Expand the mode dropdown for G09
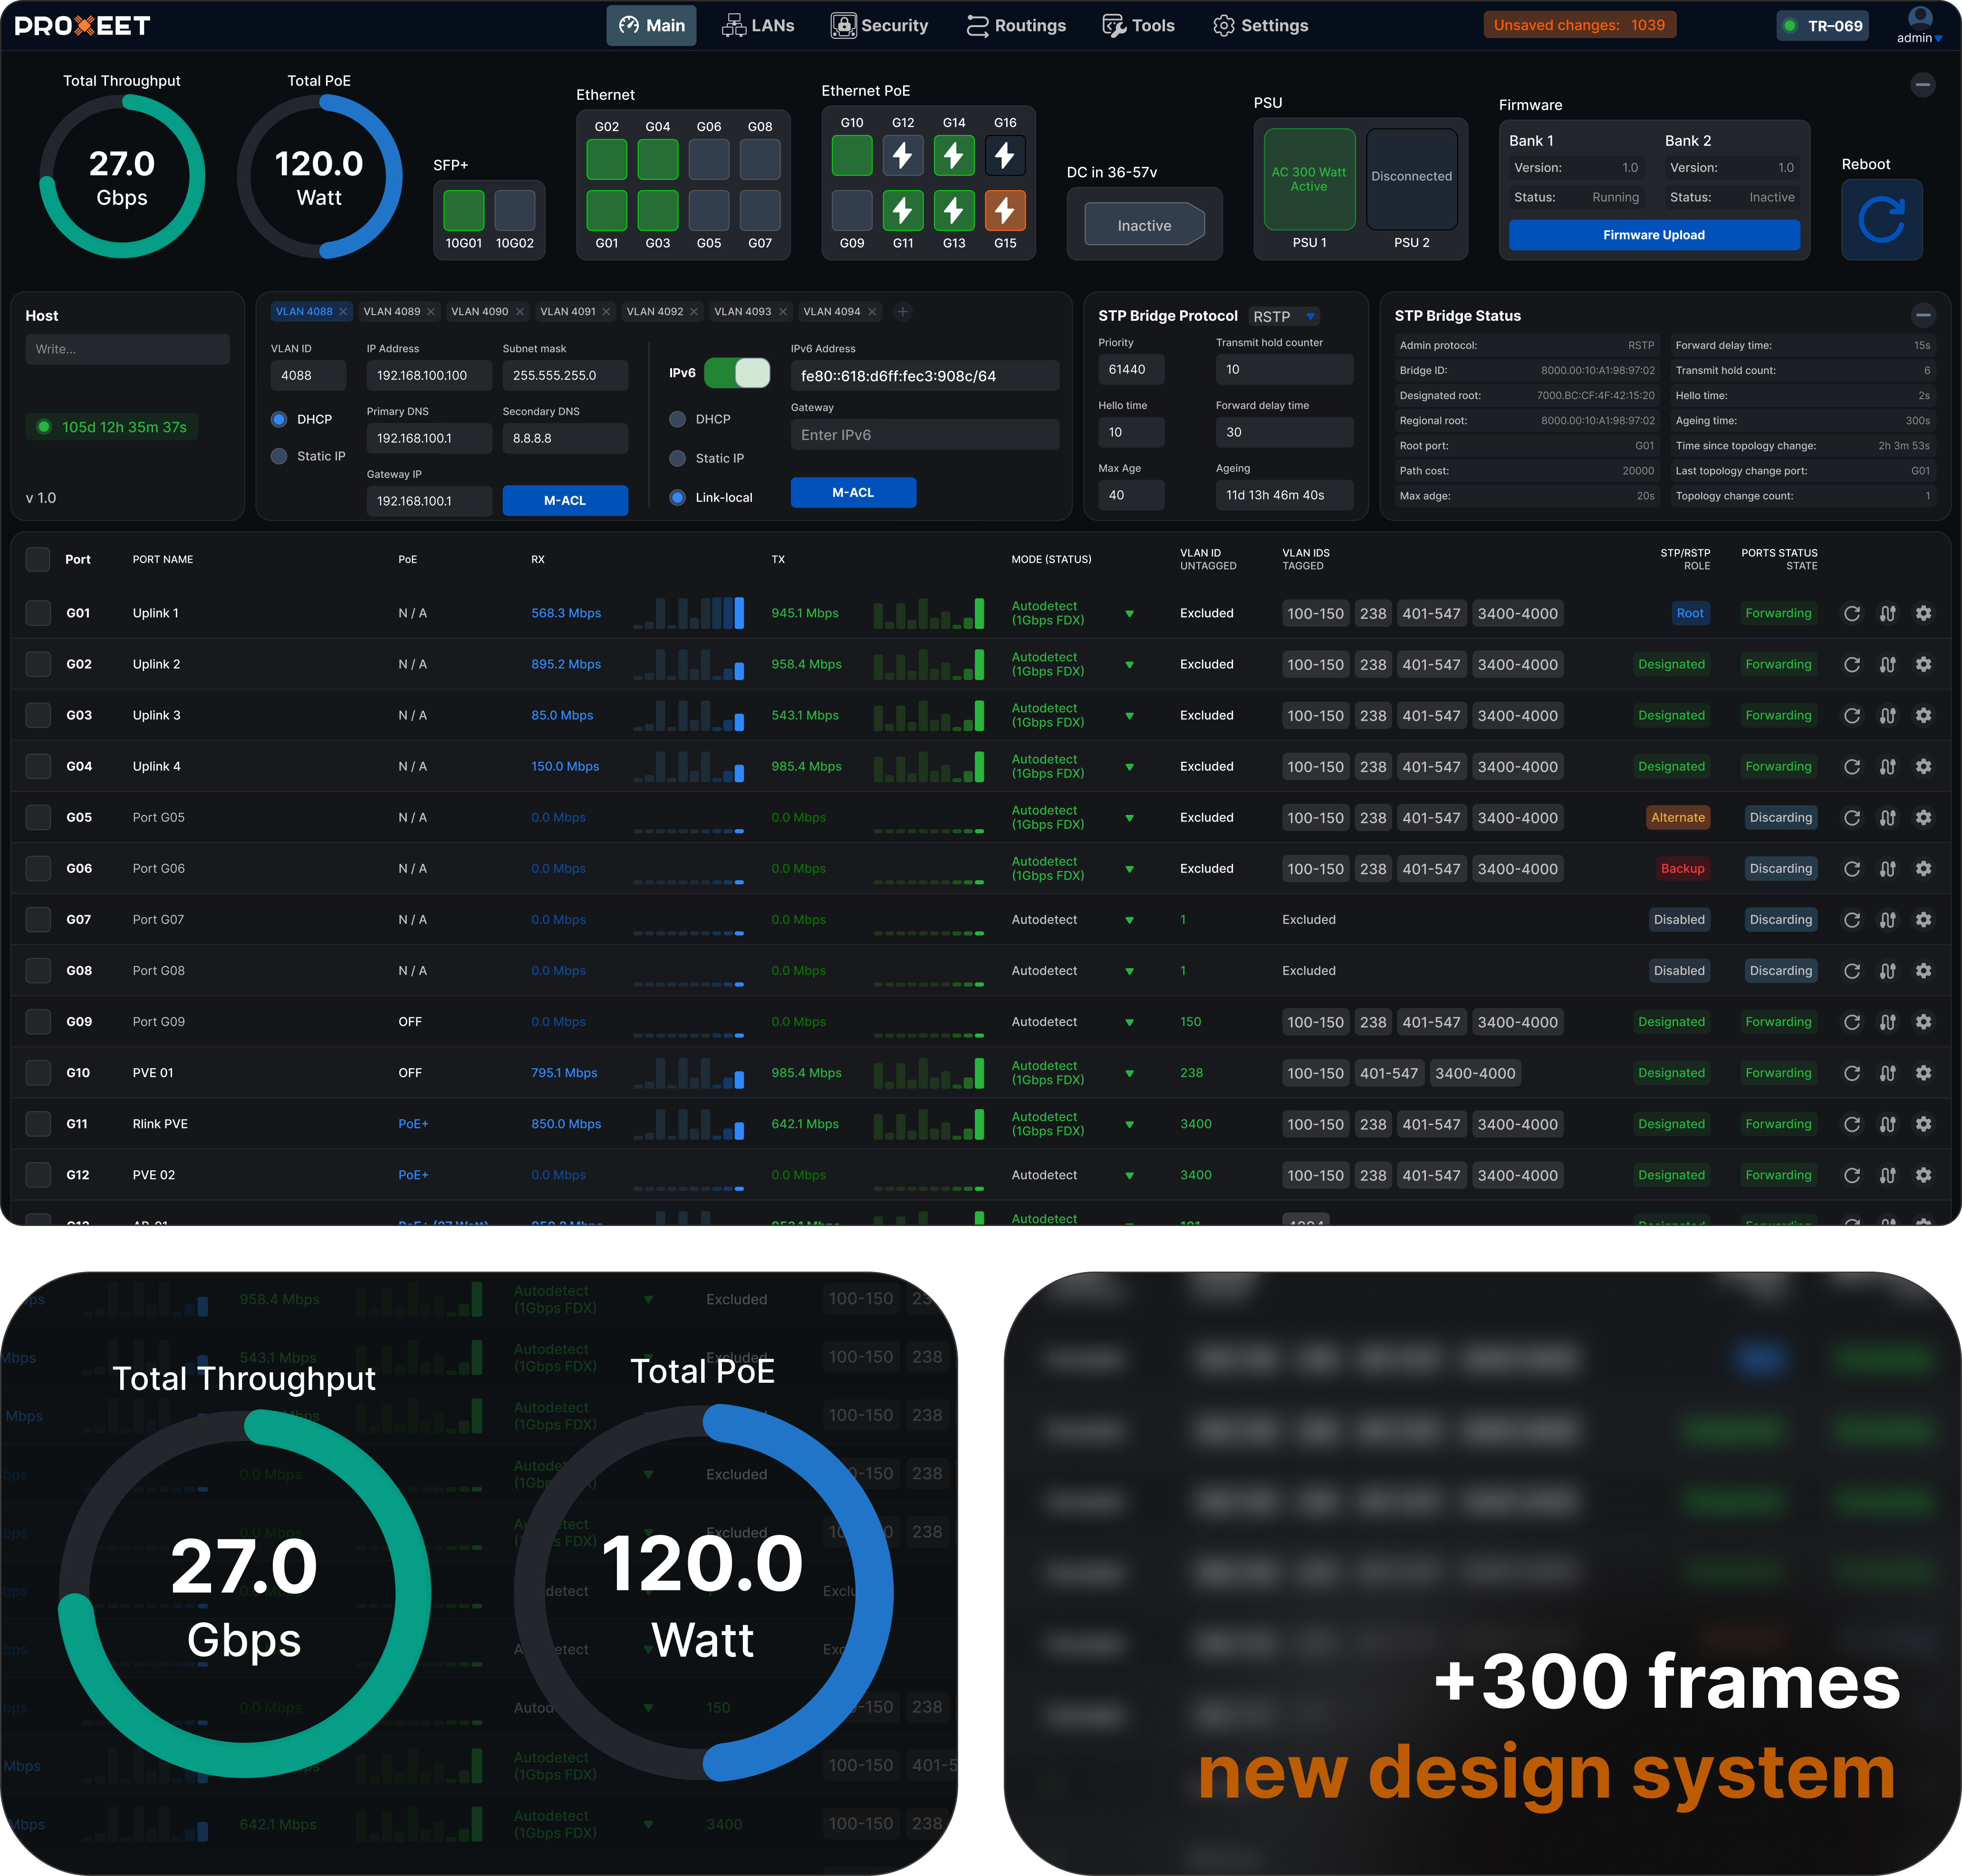This screenshot has width=1962, height=1876. (1129, 1022)
